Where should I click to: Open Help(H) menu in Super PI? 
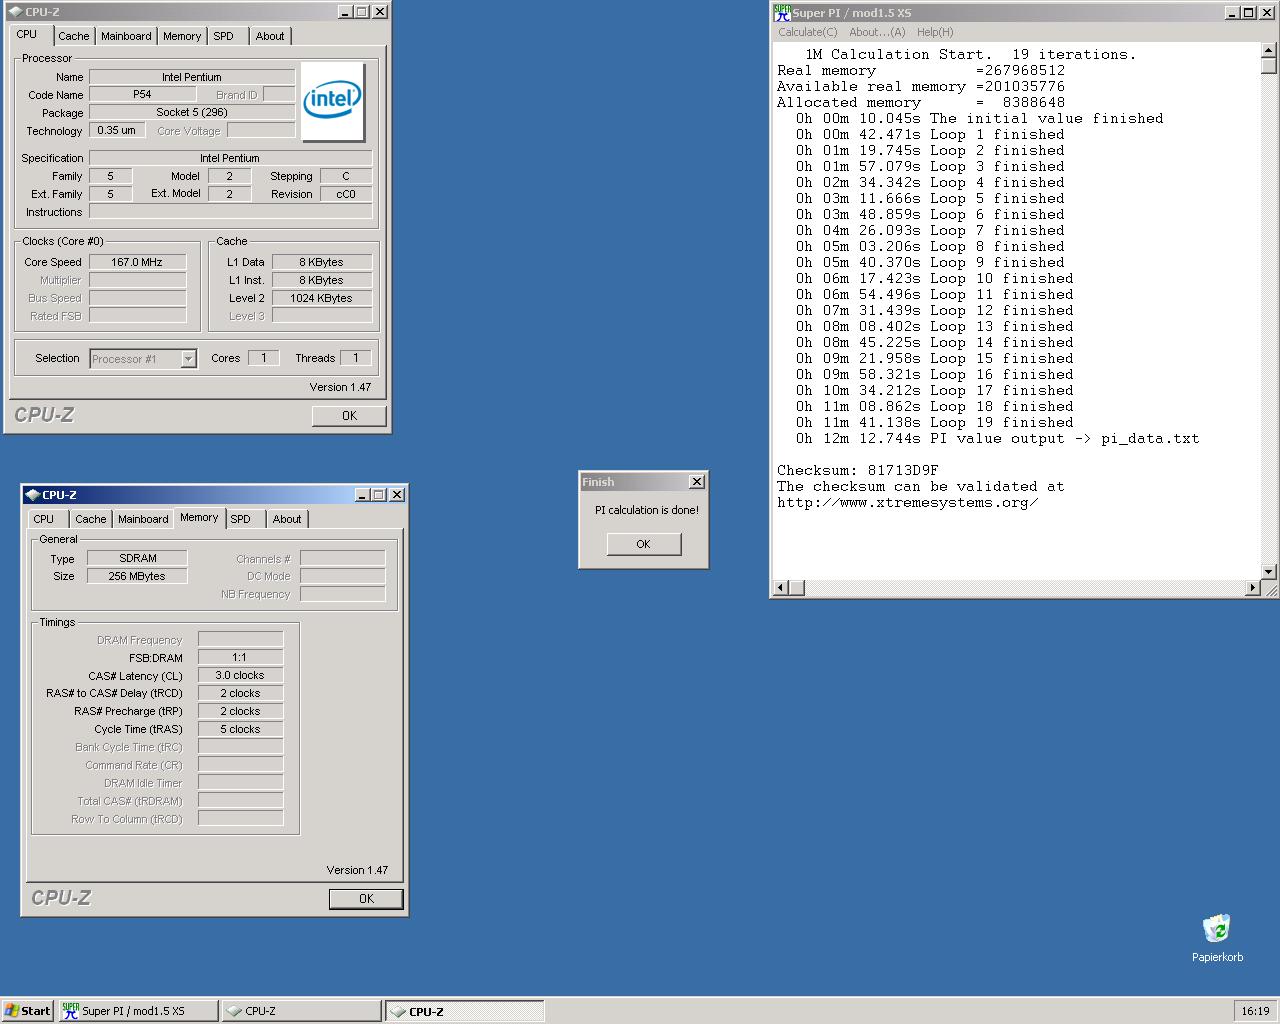click(935, 32)
